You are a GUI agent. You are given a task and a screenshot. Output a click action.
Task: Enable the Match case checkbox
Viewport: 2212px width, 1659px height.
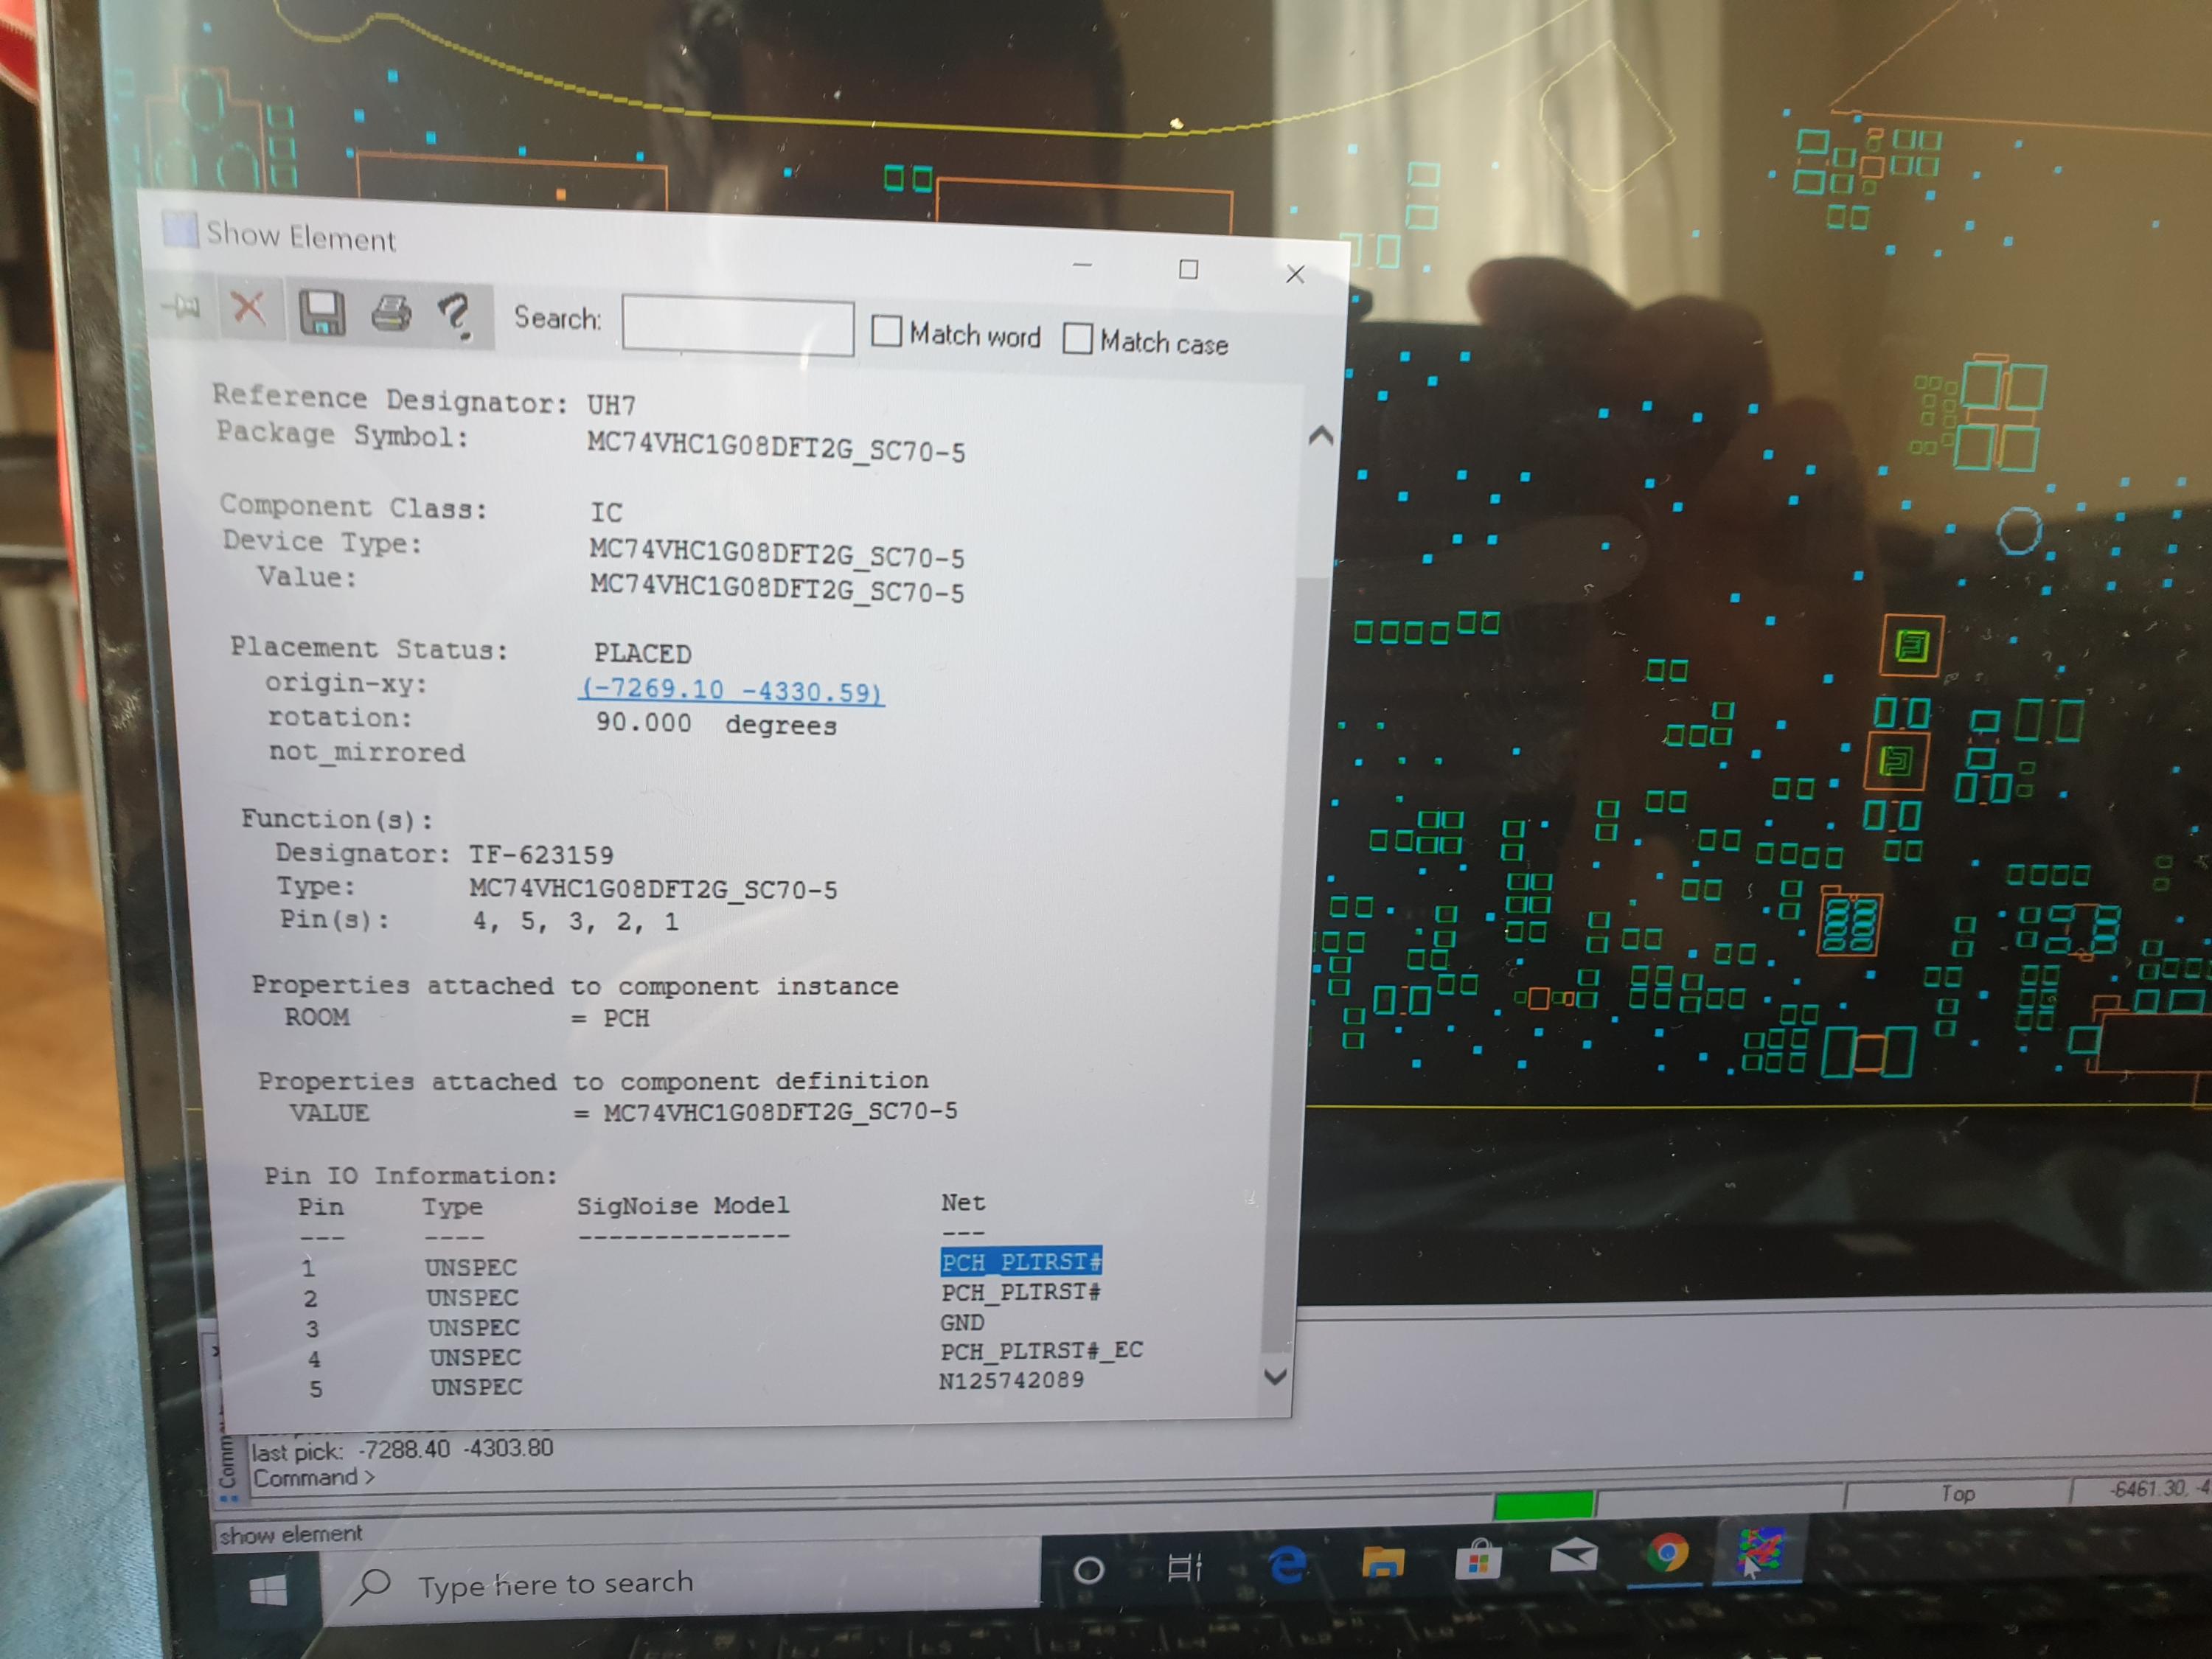tap(1077, 338)
